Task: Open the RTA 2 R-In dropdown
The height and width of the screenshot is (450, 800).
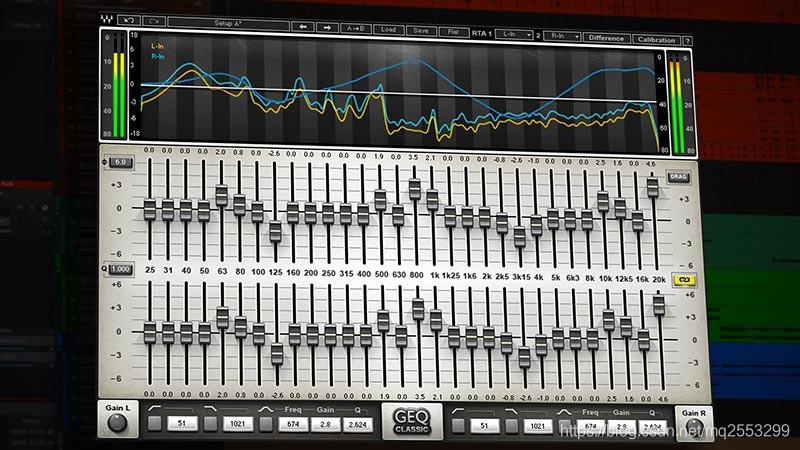Action: click(x=562, y=36)
